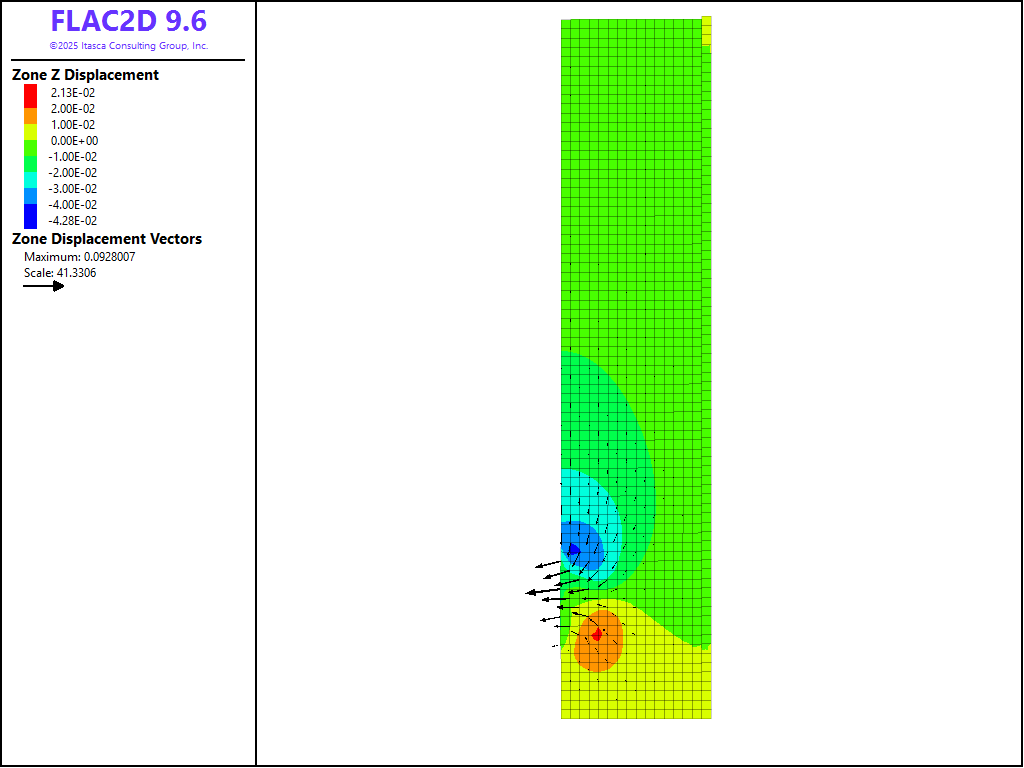The width and height of the screenshot is (1024, 768).
Task: Select the Zone Z Displacement legend heading
Action: point(85,75)
